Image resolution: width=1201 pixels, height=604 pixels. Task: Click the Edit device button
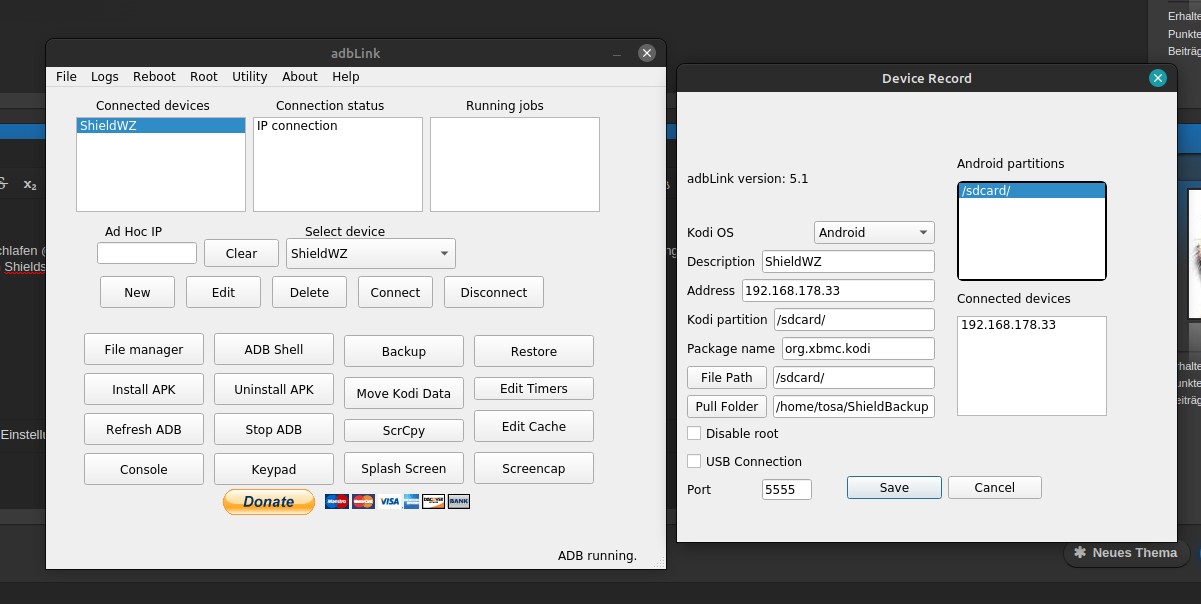click(223, 292)
